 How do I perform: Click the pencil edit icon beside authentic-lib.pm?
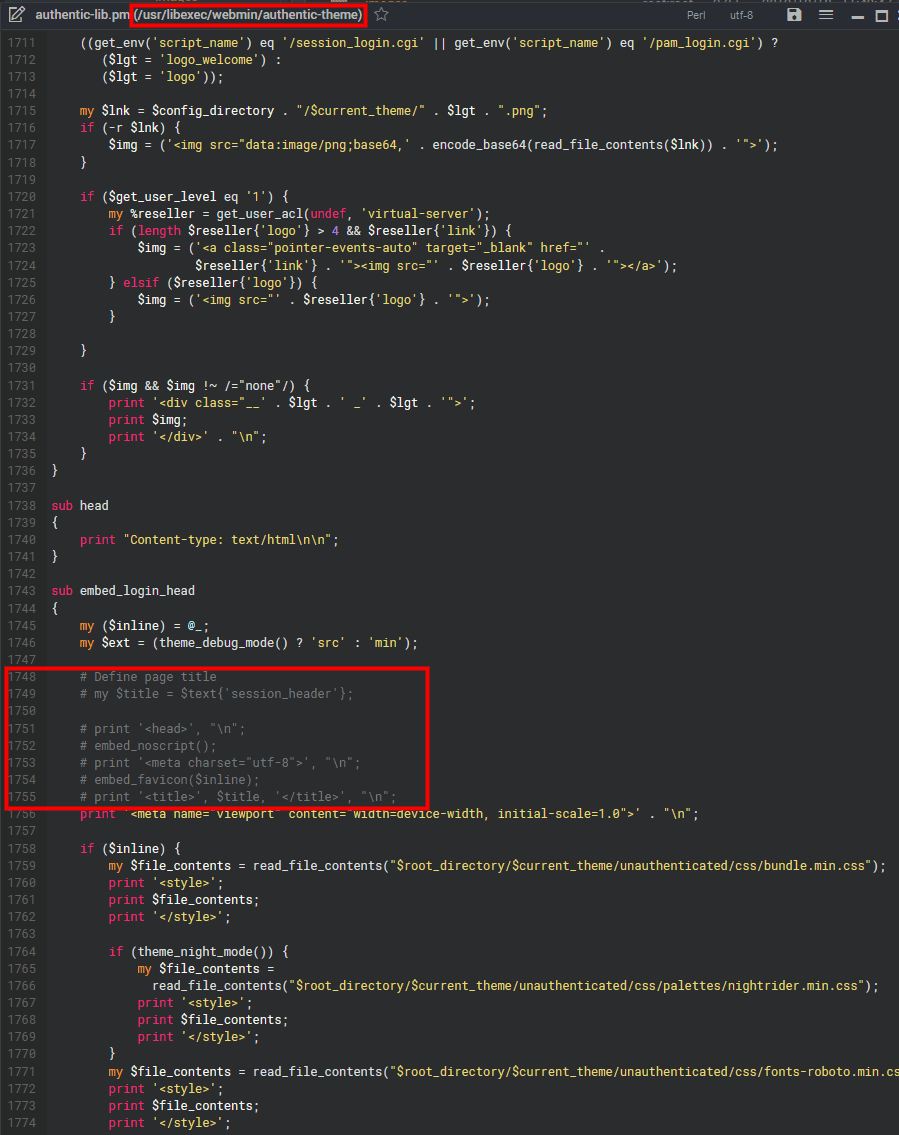pyautogui.click(x=17, y=14)
